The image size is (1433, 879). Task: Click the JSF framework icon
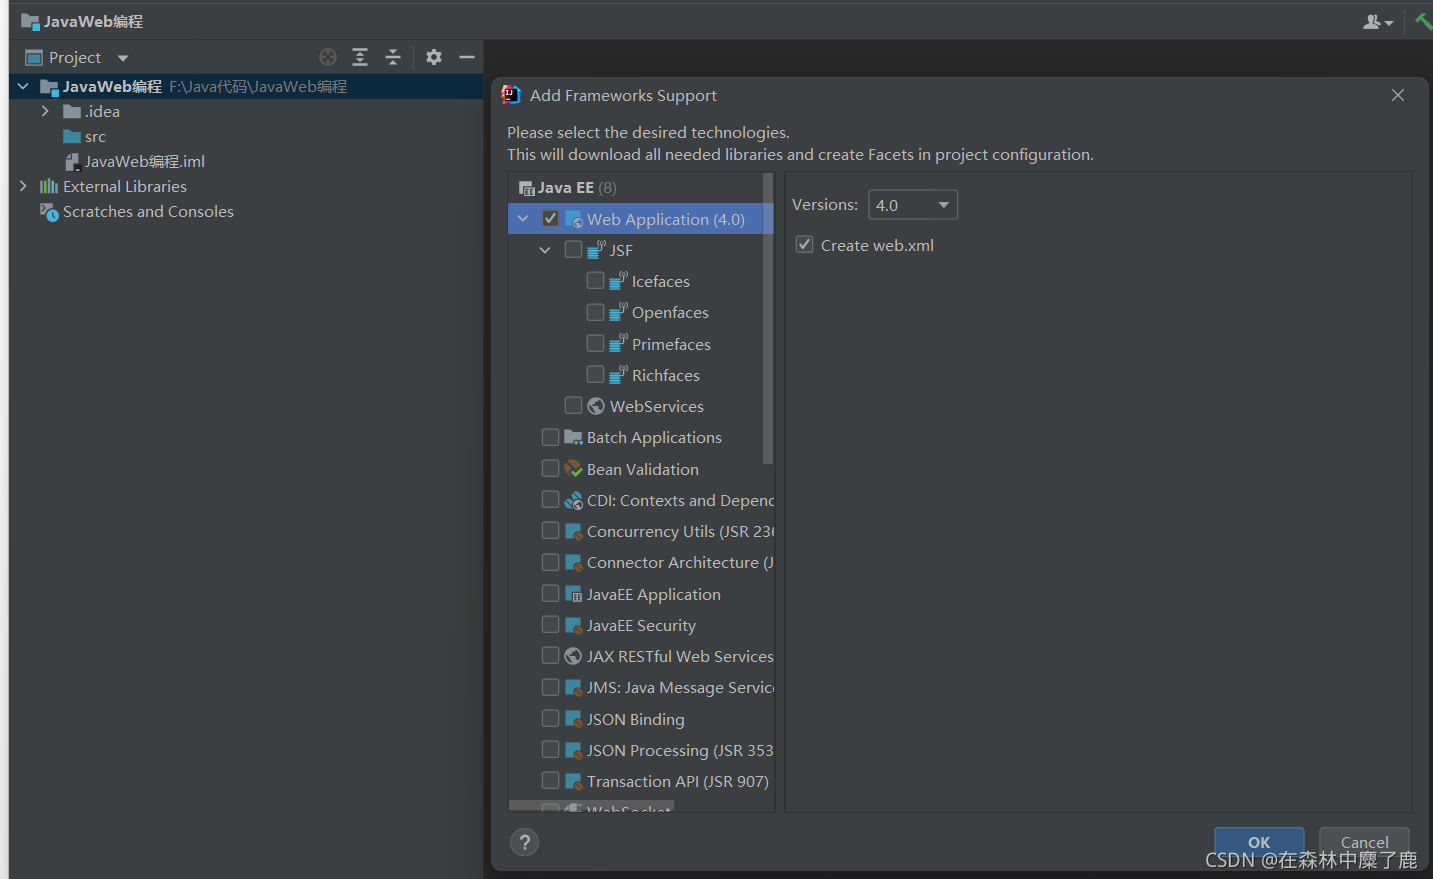tap(597, 249)
